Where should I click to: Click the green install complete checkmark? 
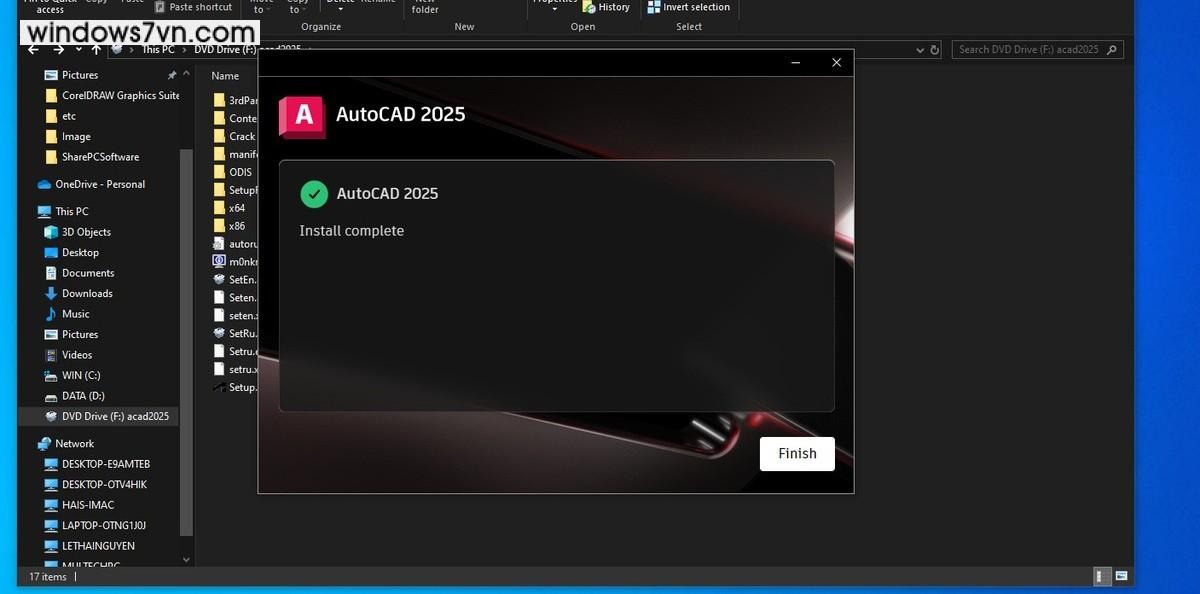pos(314,194)
